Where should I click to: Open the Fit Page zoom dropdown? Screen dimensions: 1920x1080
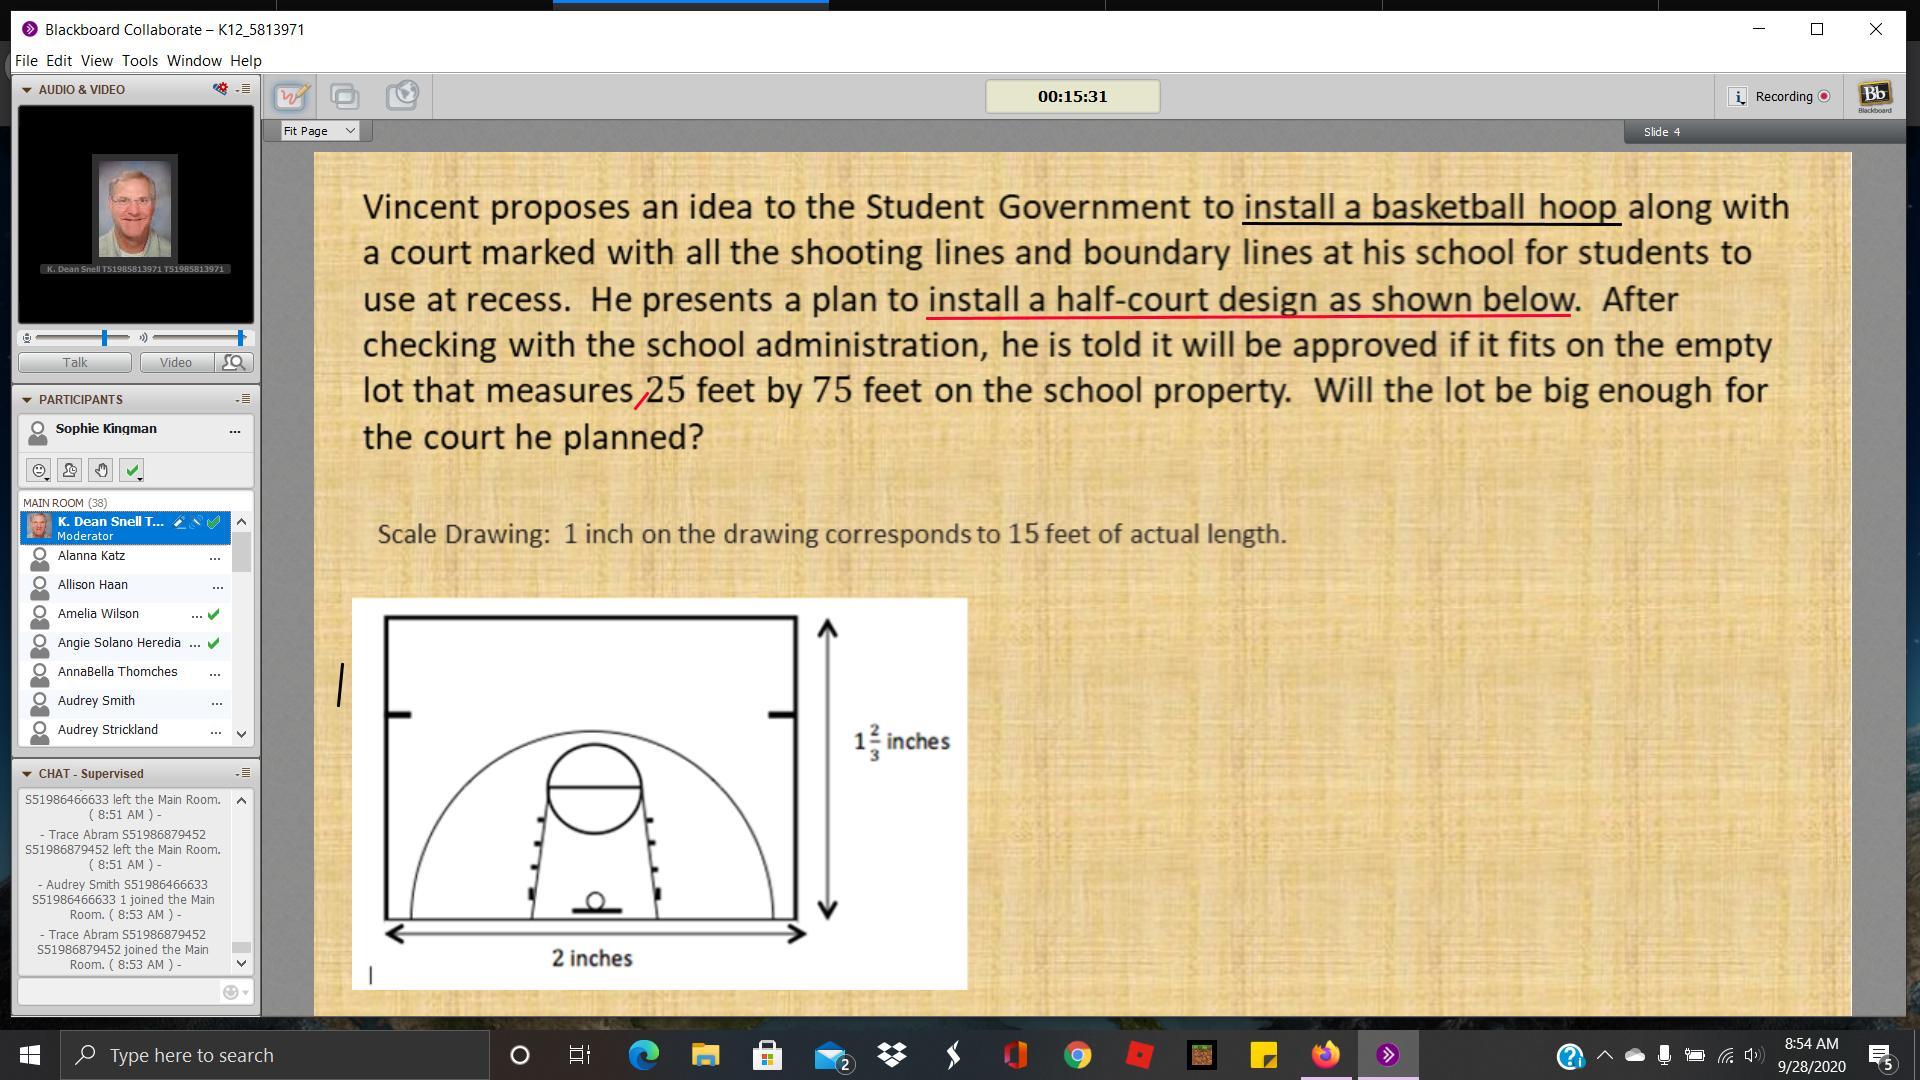tap(319, 131)
